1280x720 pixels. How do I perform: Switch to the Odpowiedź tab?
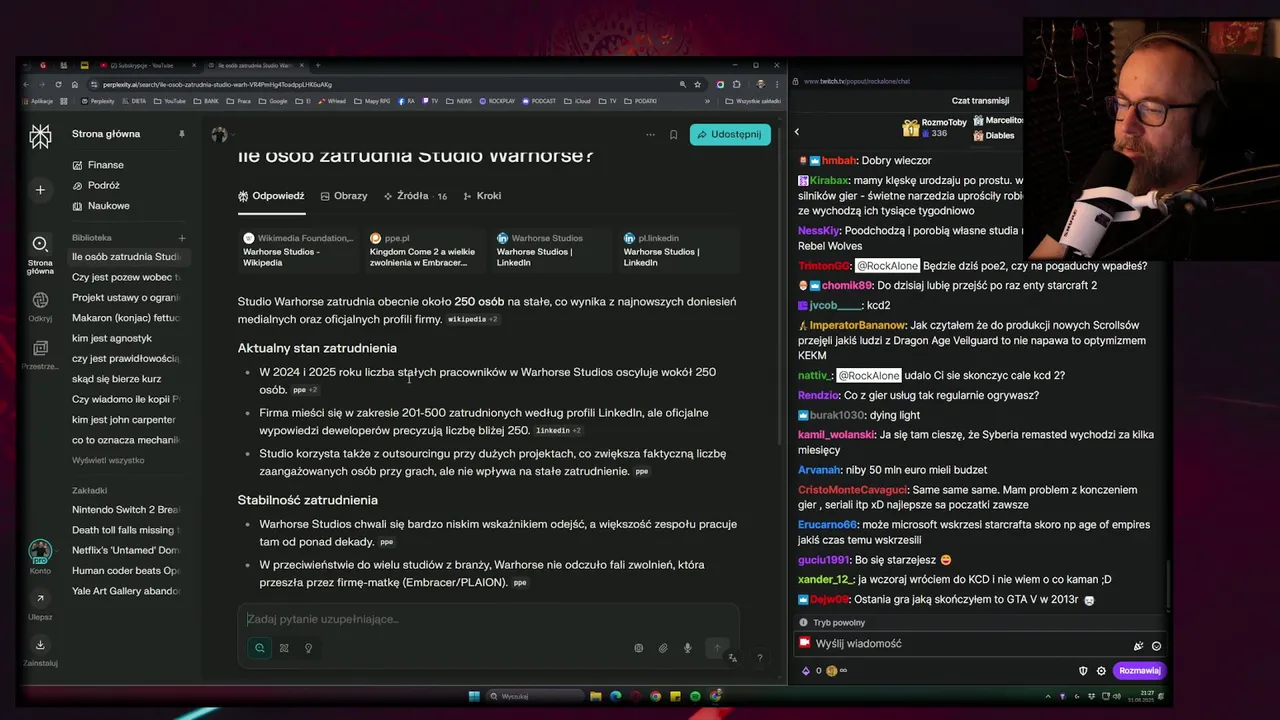pos(271,196)
